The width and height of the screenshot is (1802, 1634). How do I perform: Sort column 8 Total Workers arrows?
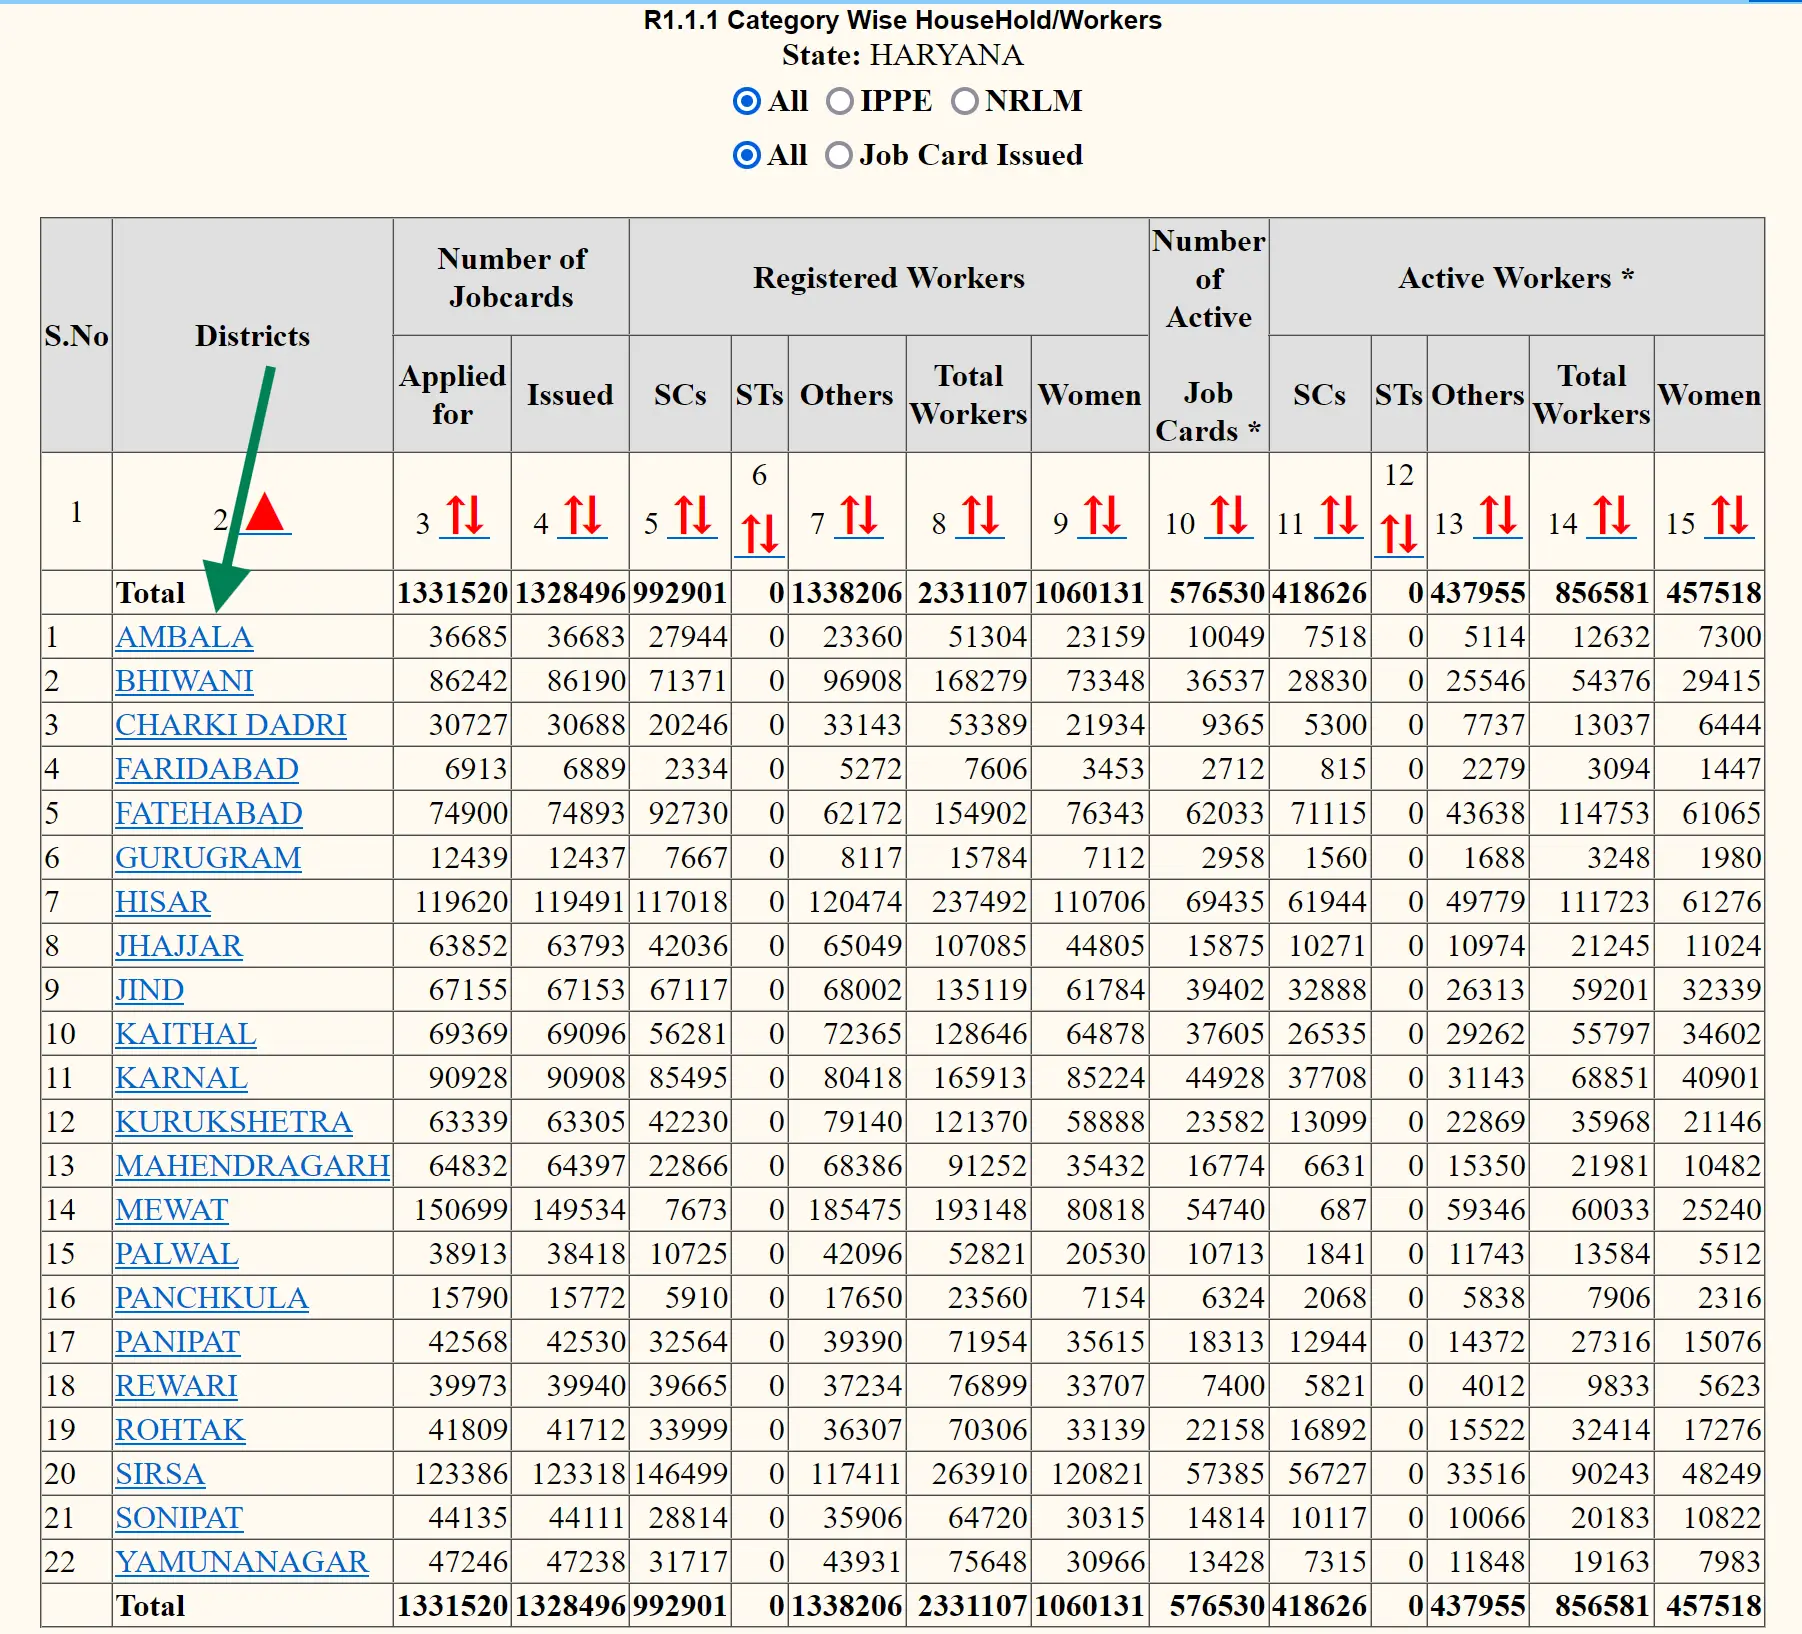(x=980, y=516)
